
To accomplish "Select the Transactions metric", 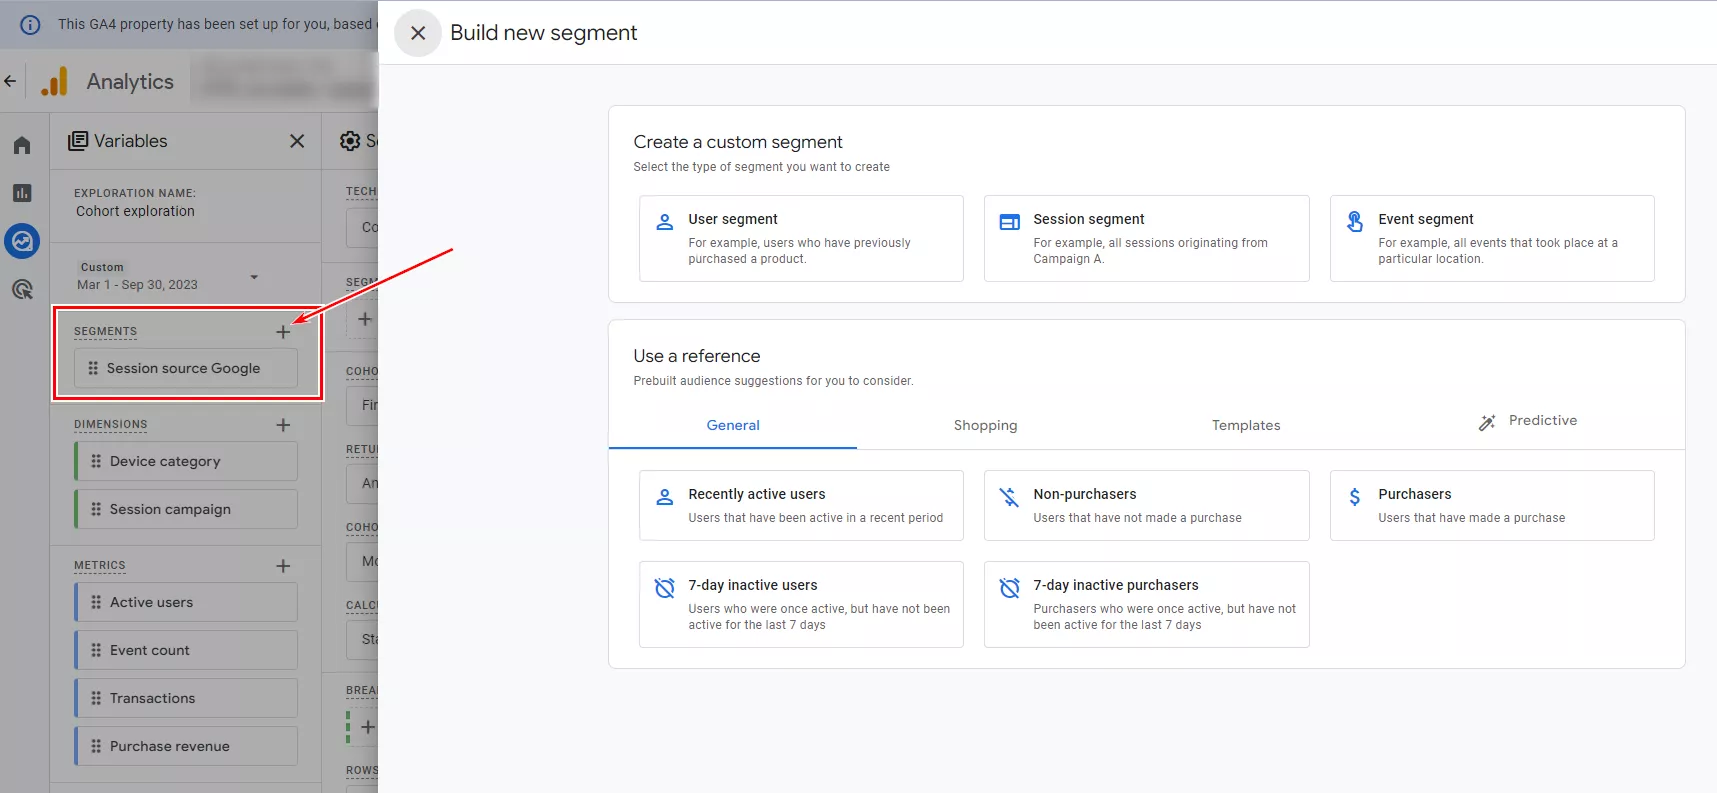I will click(186, 698).
